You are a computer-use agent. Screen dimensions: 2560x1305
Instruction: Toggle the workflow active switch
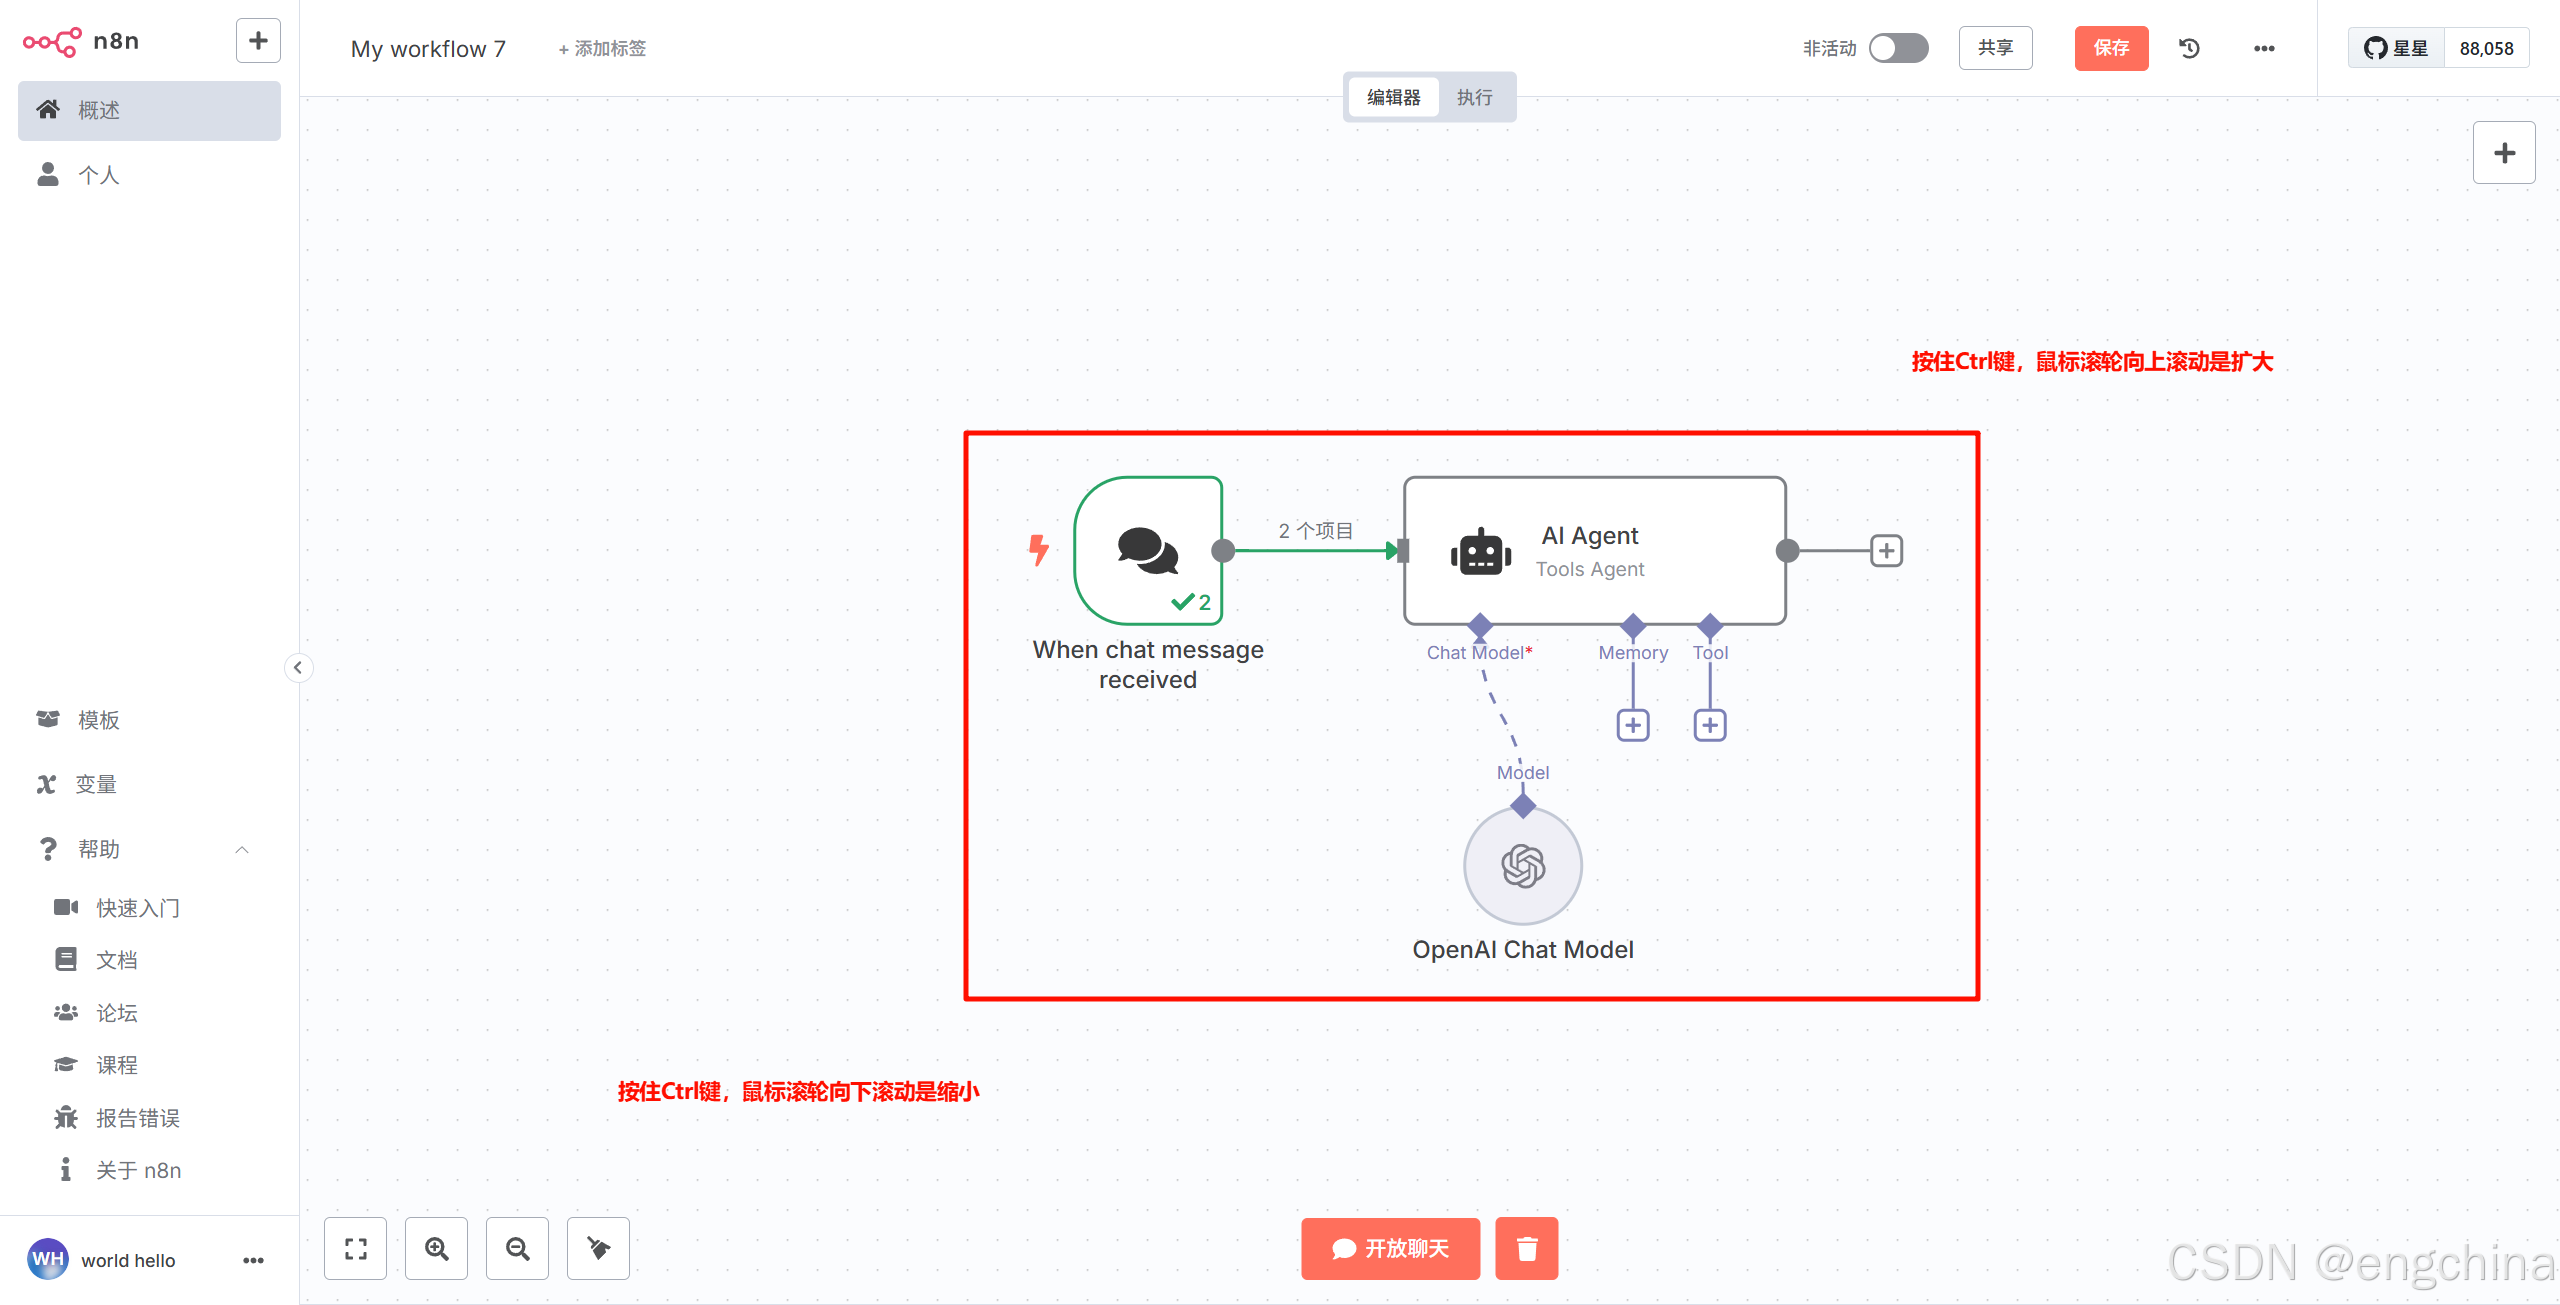click(x=1898, y=48)
